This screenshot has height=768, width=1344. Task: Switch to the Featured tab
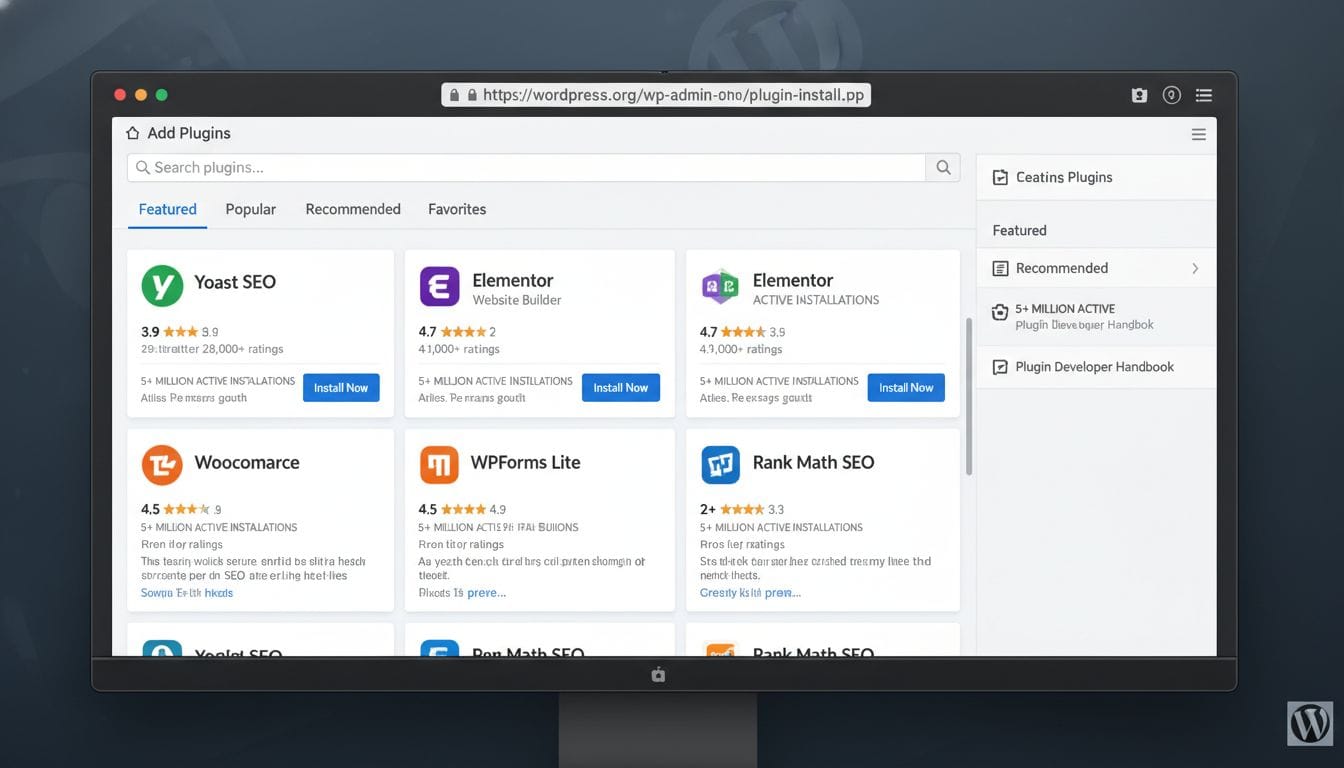pyautogui.click(x=168, y=209)
